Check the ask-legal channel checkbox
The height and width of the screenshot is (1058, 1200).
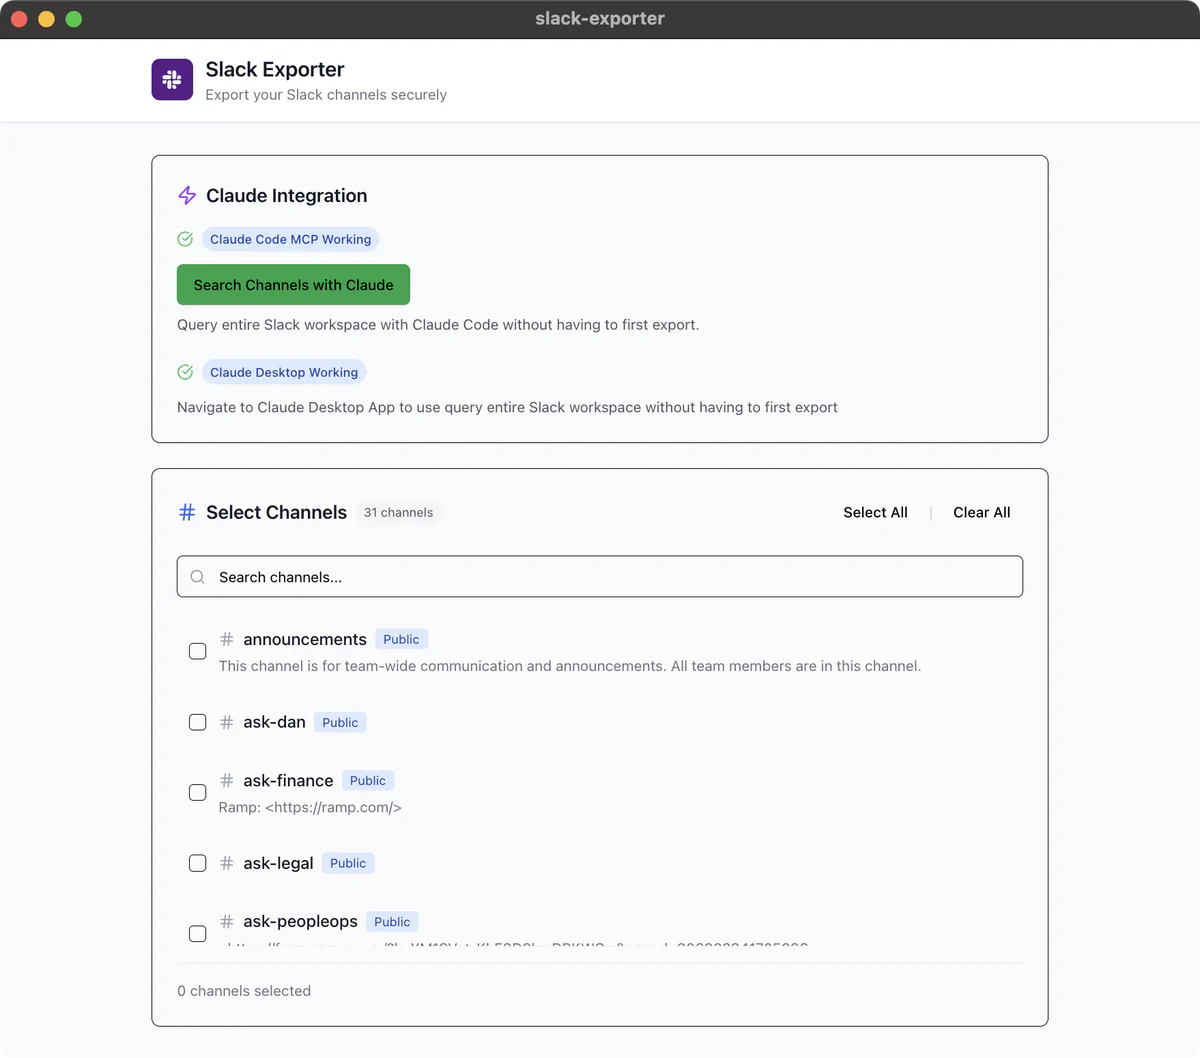(x=197, y=863)
